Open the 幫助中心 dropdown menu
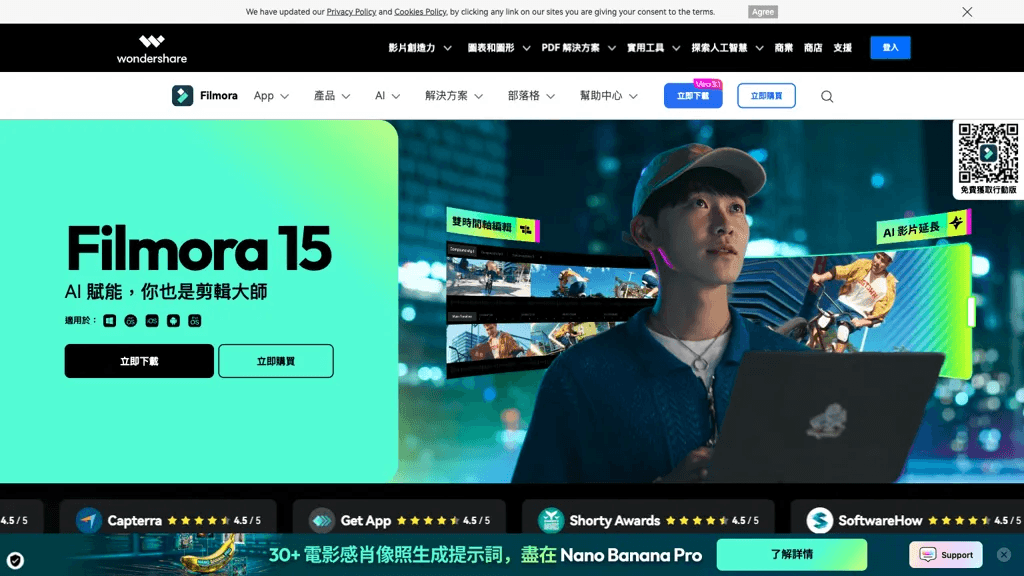1024x576 pixels. [608, 96]
